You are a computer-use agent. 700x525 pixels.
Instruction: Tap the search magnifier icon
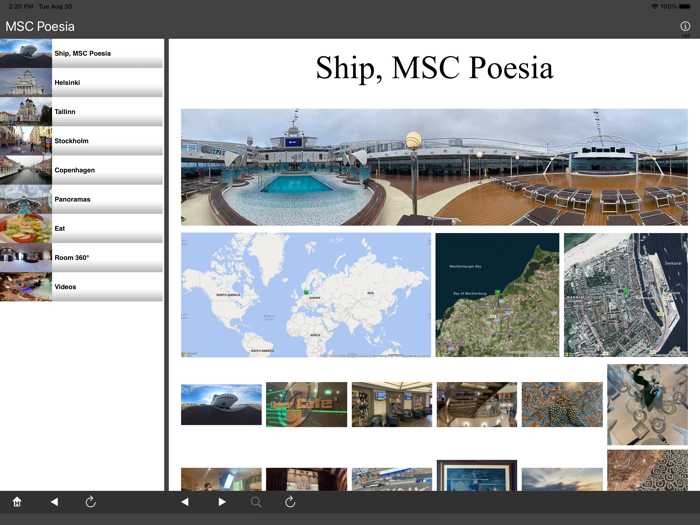(x=256, y=502)
